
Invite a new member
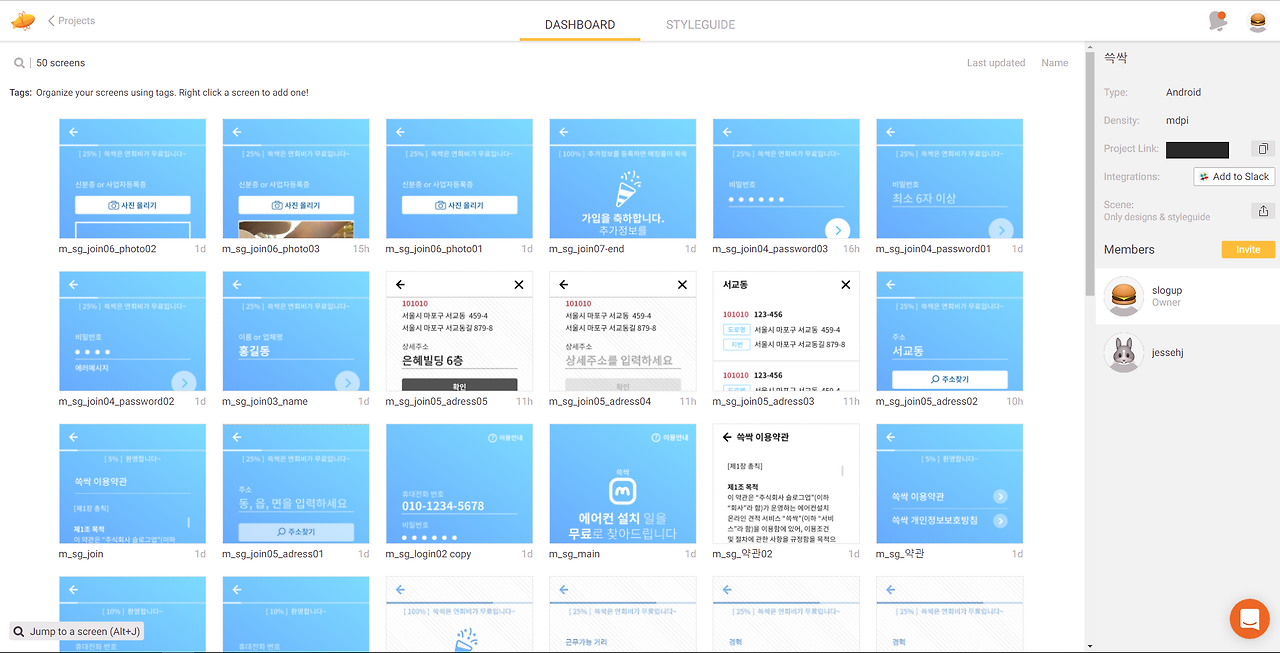tap(1248, 249)
